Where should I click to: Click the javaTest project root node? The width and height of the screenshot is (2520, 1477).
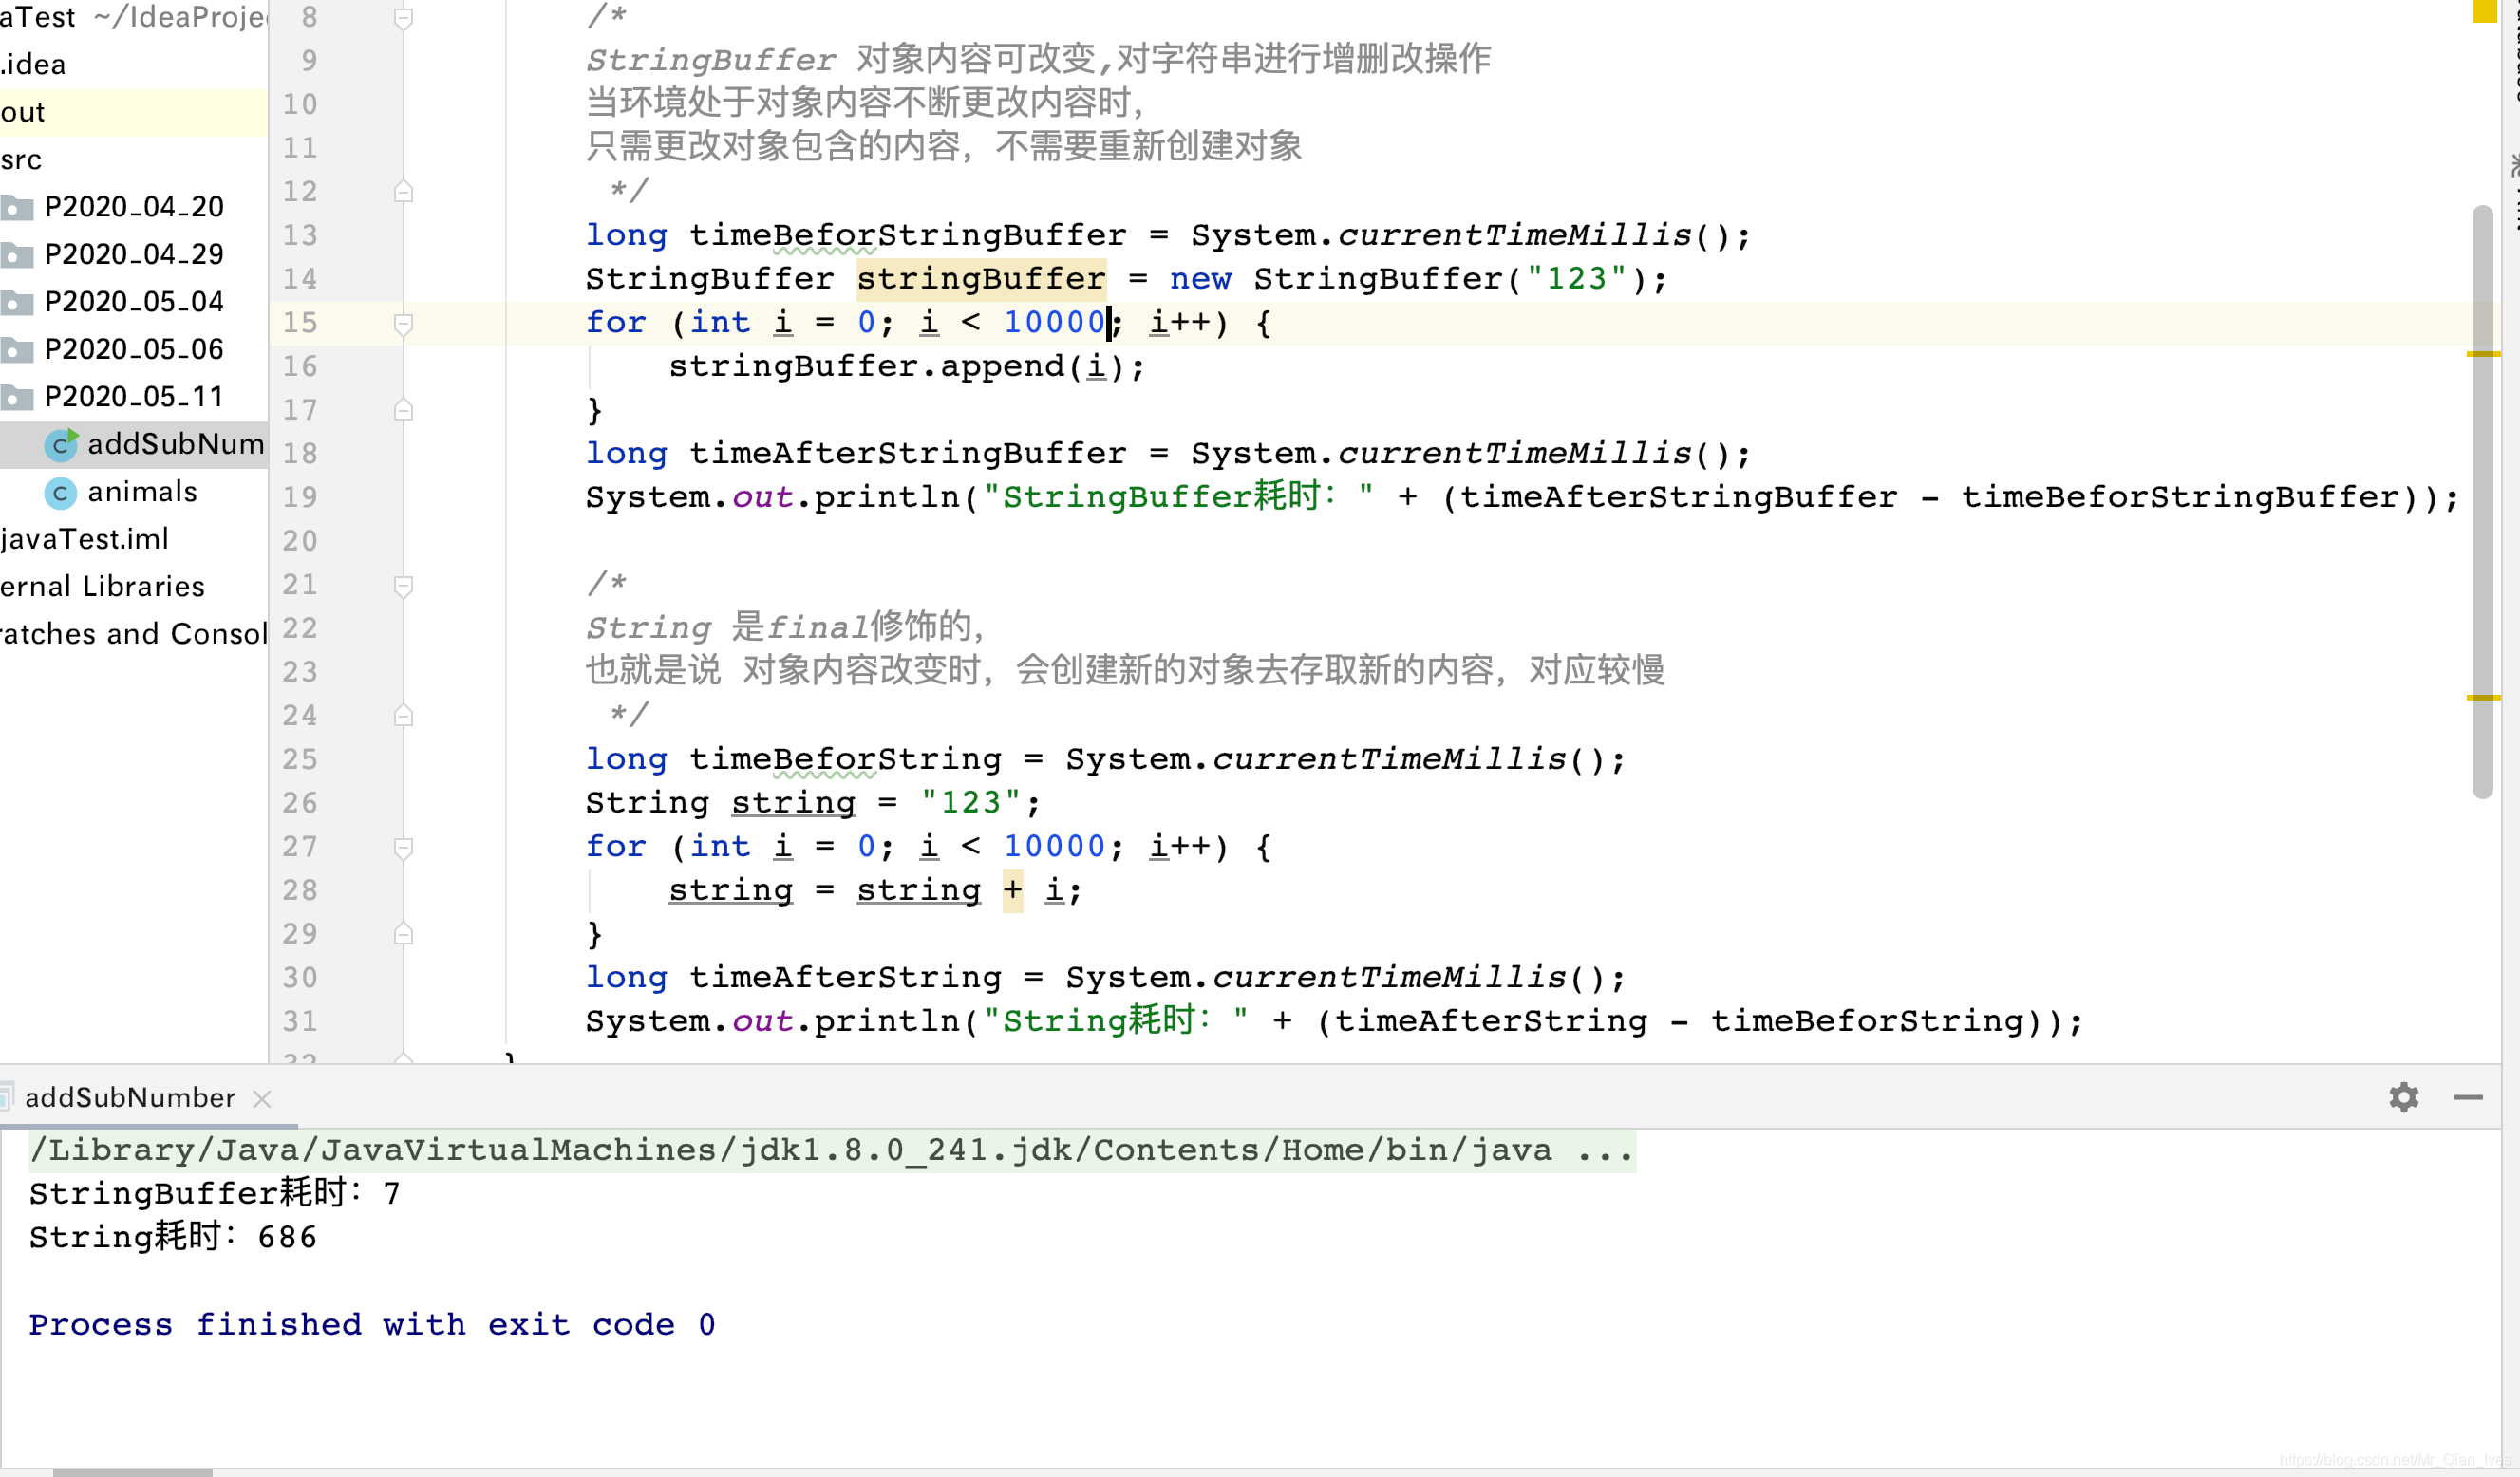pyautogui.click(x=134, y=17)
